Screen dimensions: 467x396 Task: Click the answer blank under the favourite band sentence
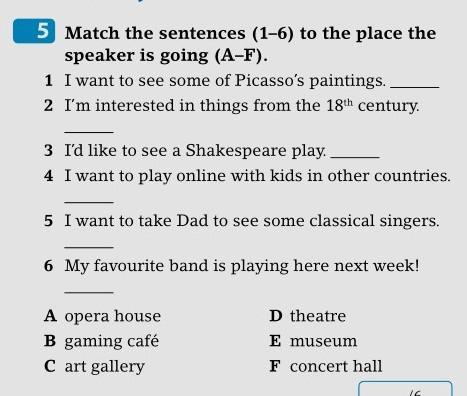(x=89, y=292)
